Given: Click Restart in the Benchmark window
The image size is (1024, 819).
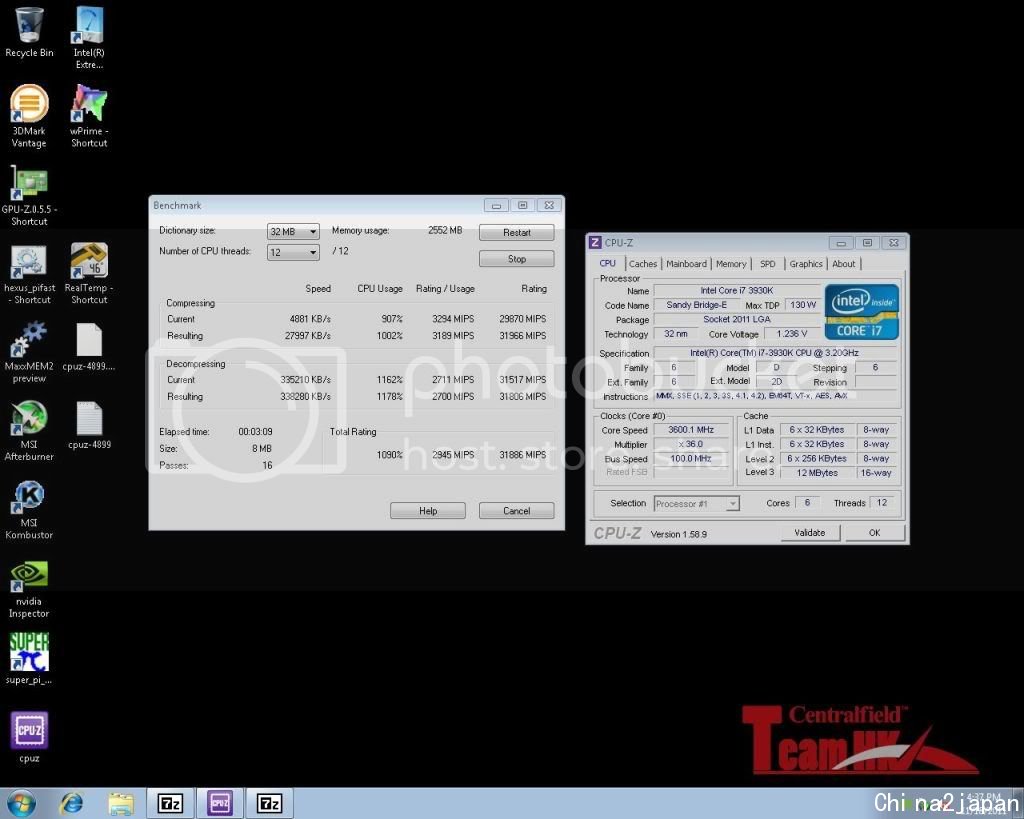Looking at the screenshot, I should pos(517,233).
